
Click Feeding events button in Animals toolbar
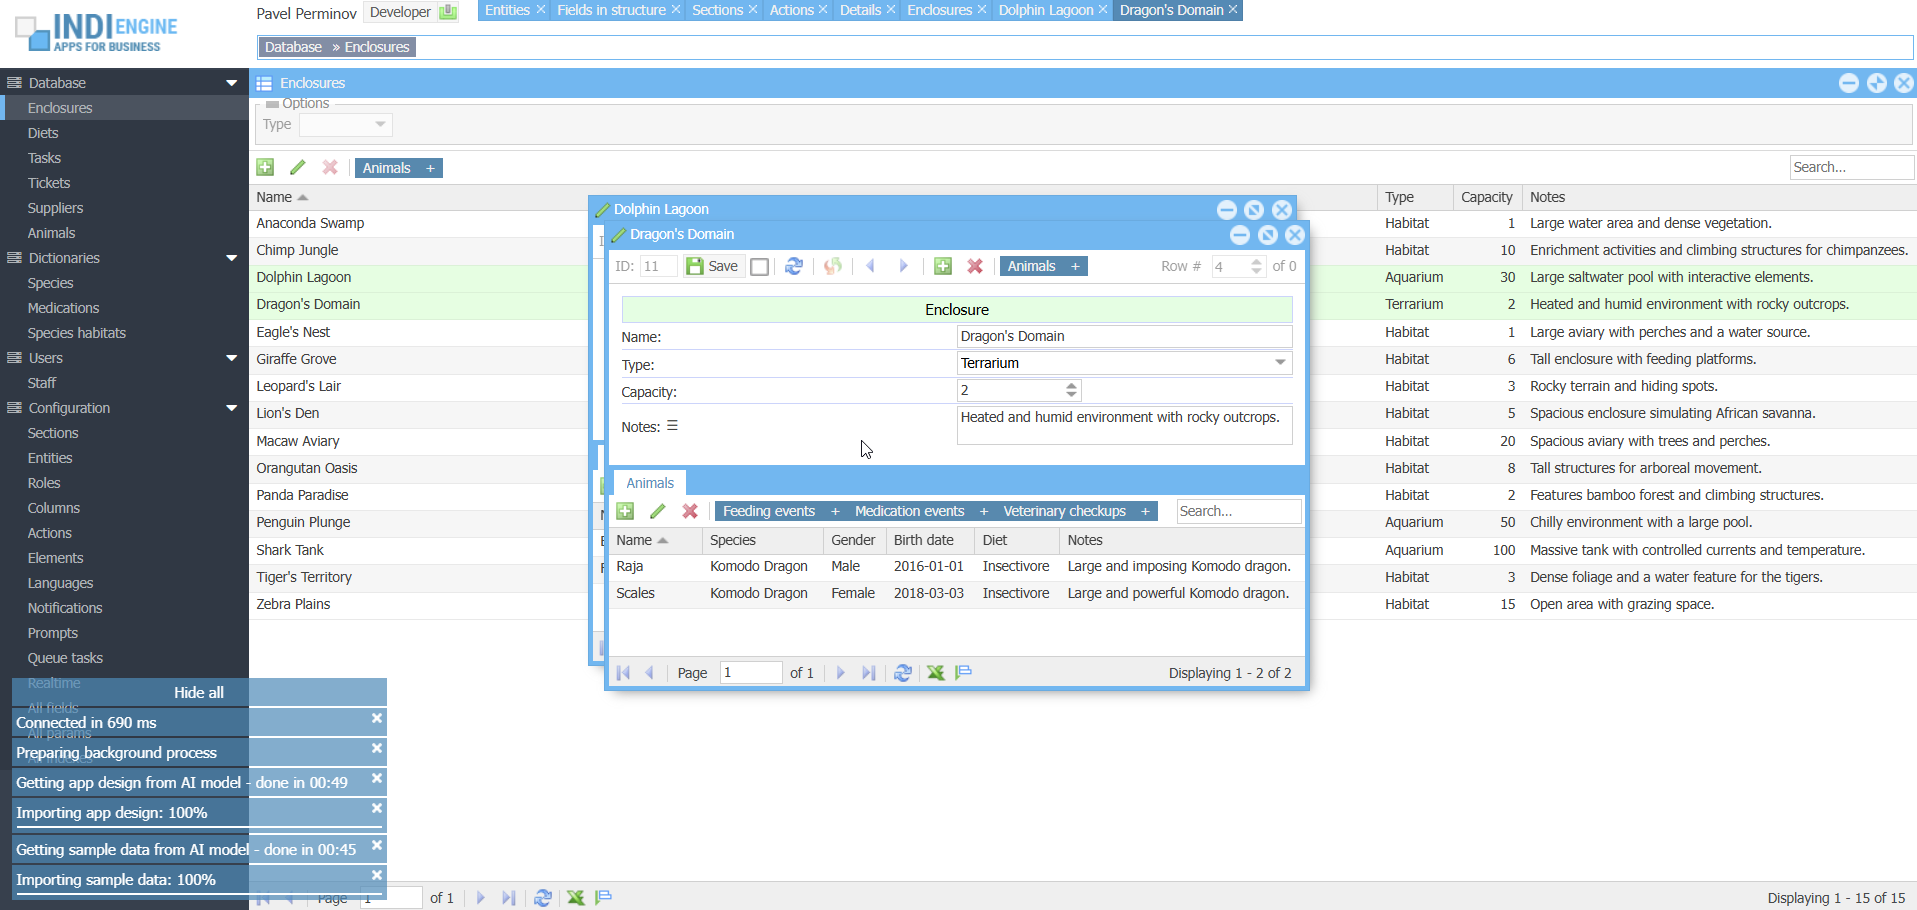(x=768, y=511)
